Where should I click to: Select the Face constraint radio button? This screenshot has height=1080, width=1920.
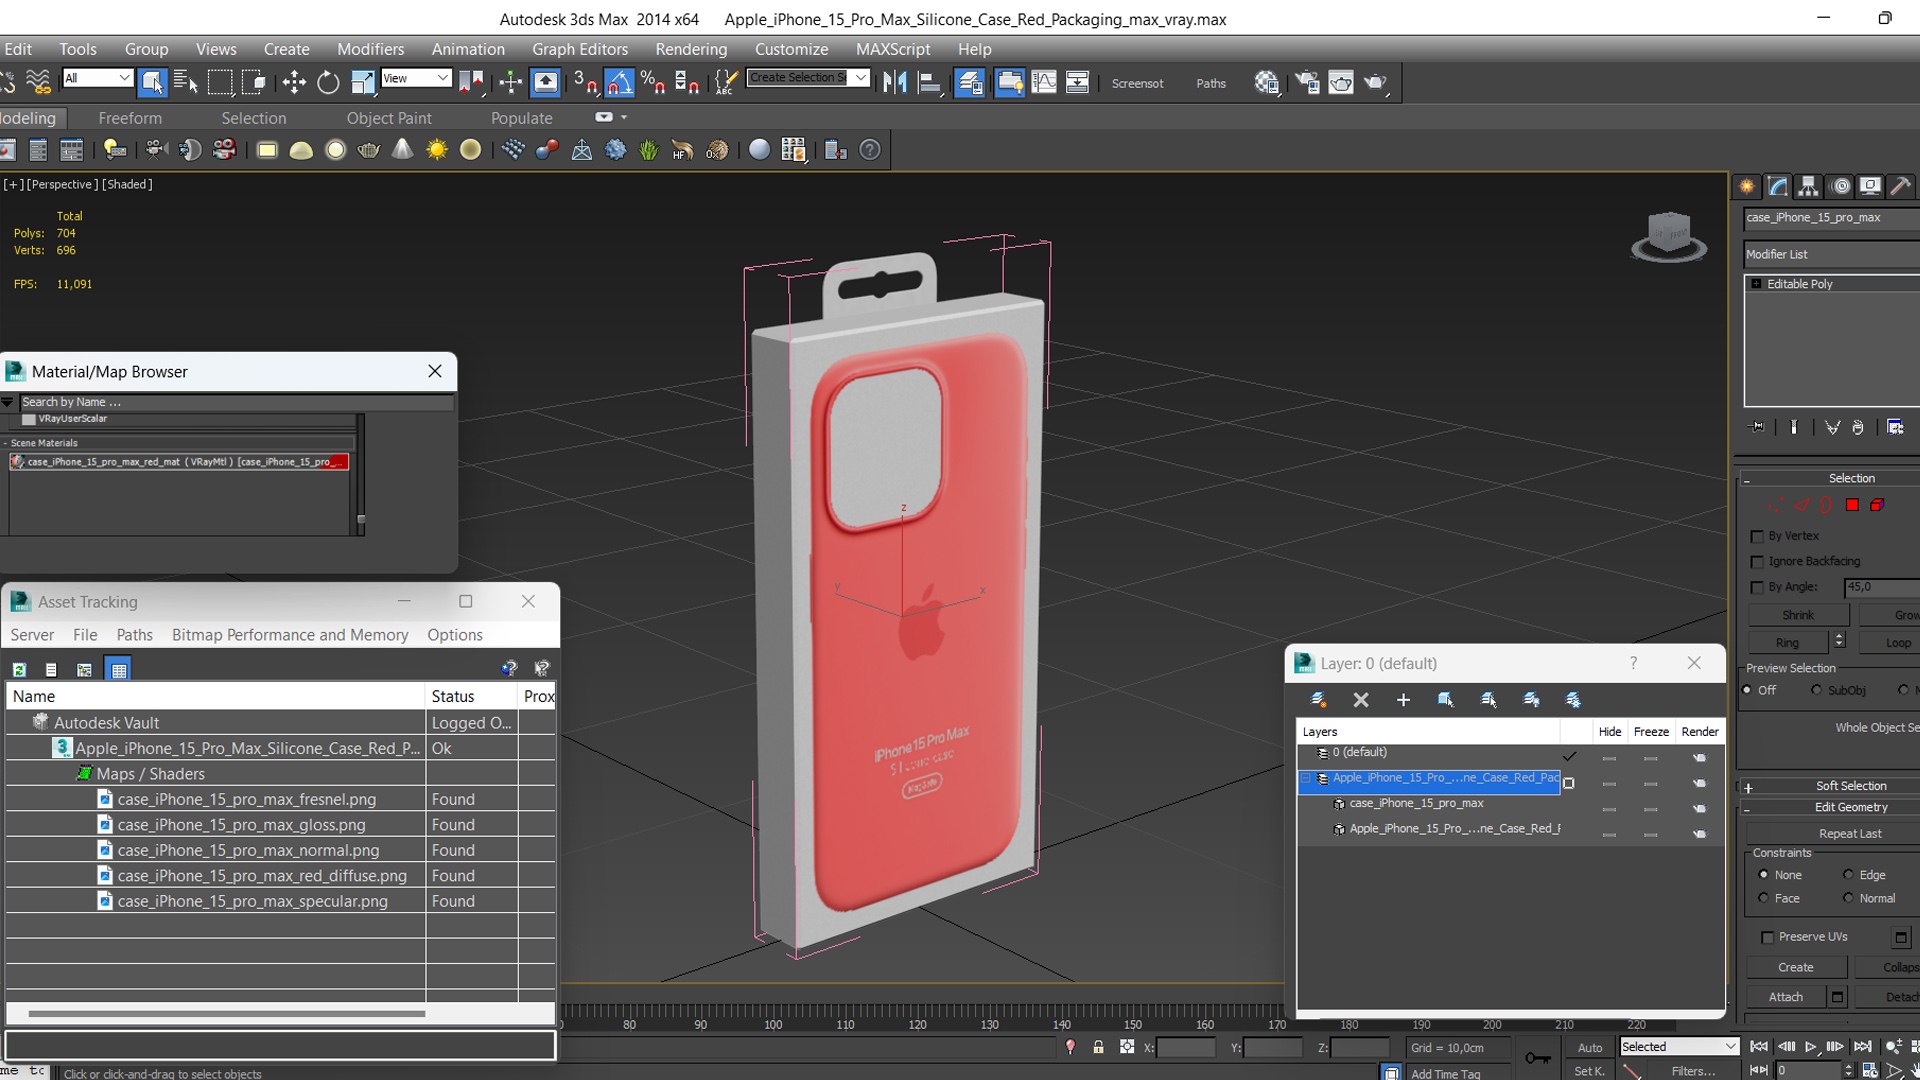pos(1763,898)
